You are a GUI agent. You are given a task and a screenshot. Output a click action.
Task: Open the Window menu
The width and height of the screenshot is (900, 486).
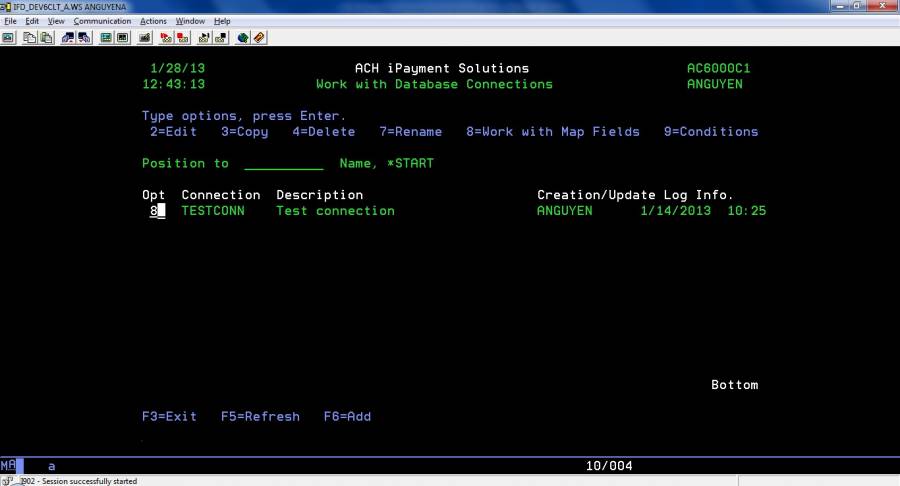pyautogui.click(x=189, y=21)
